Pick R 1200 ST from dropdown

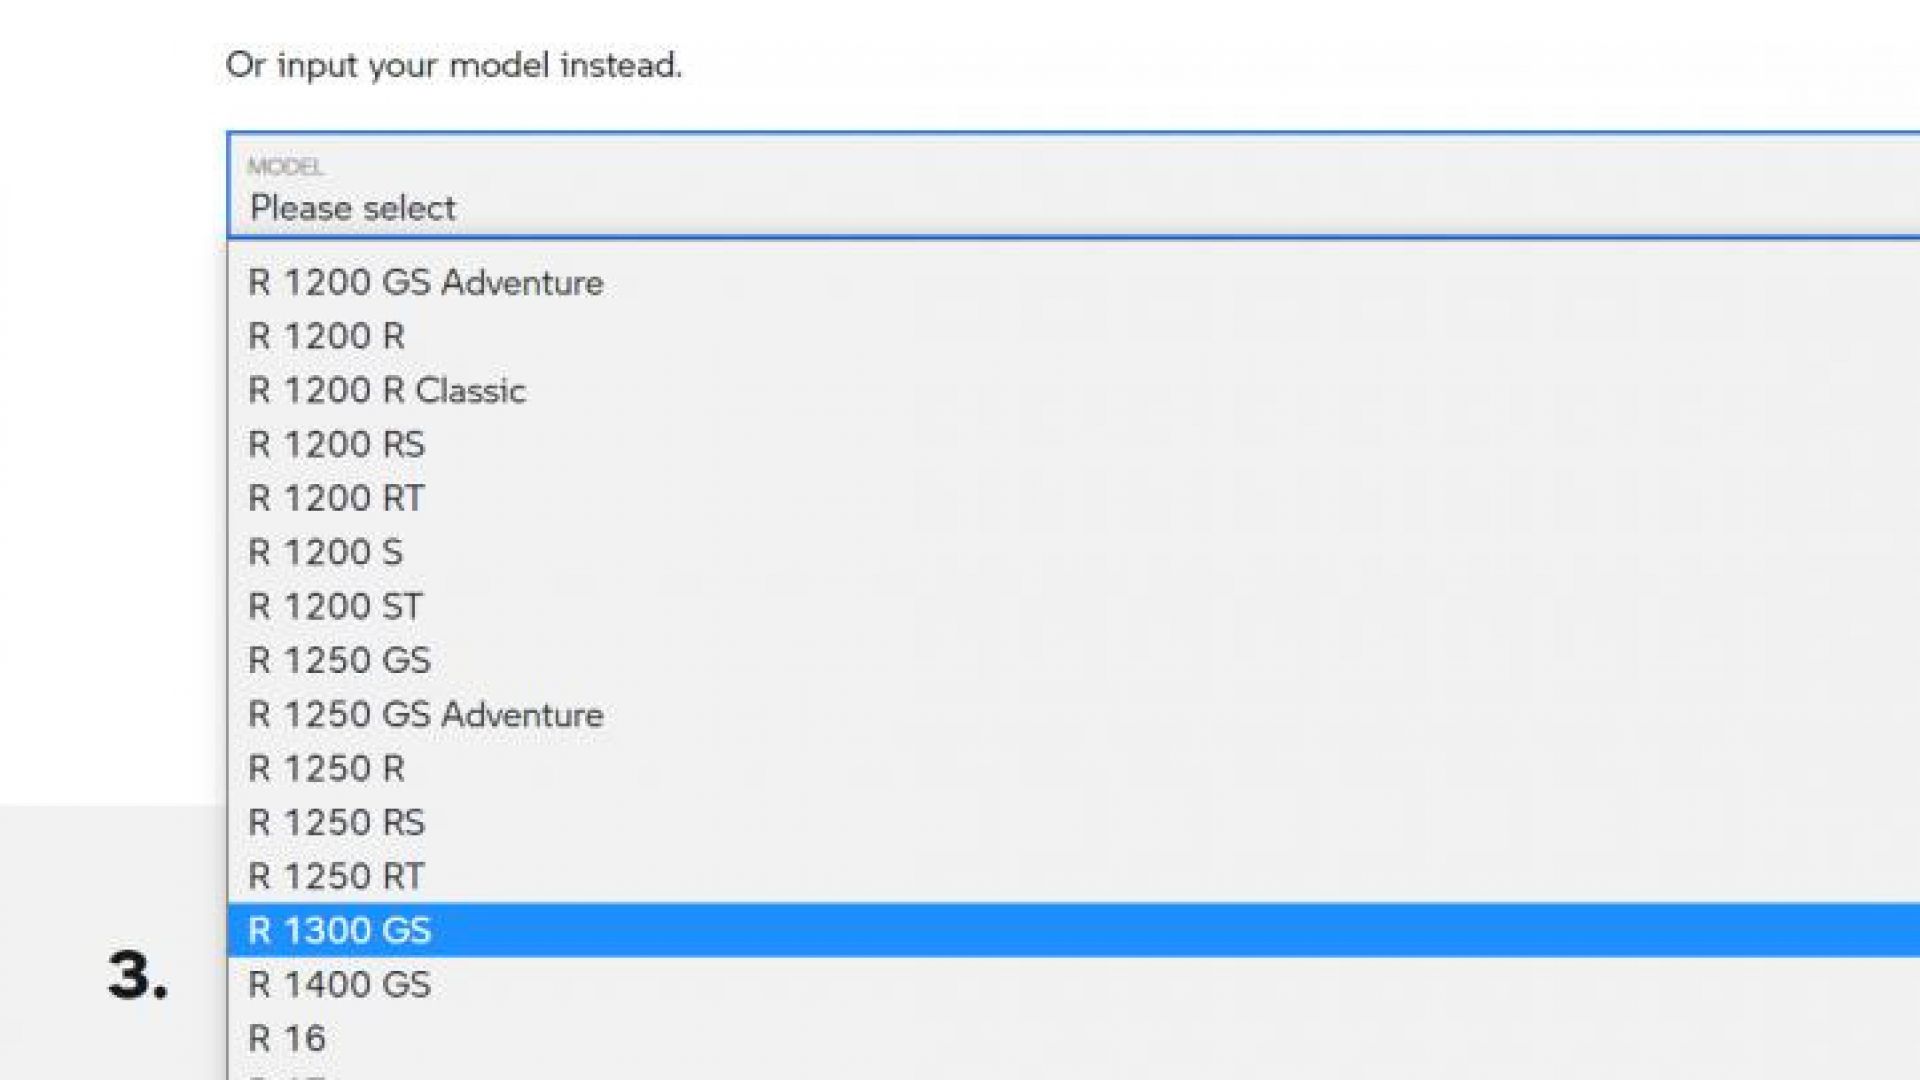point(335,607)
